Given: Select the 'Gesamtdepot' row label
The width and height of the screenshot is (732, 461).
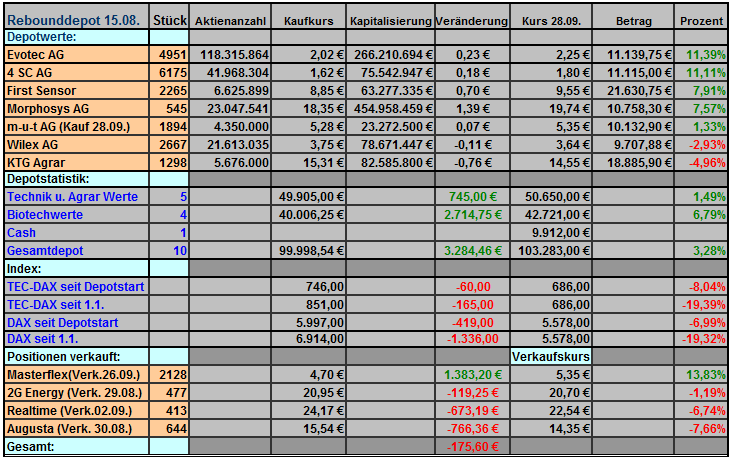Looking at the screenshot, I should tap(45, 251).
